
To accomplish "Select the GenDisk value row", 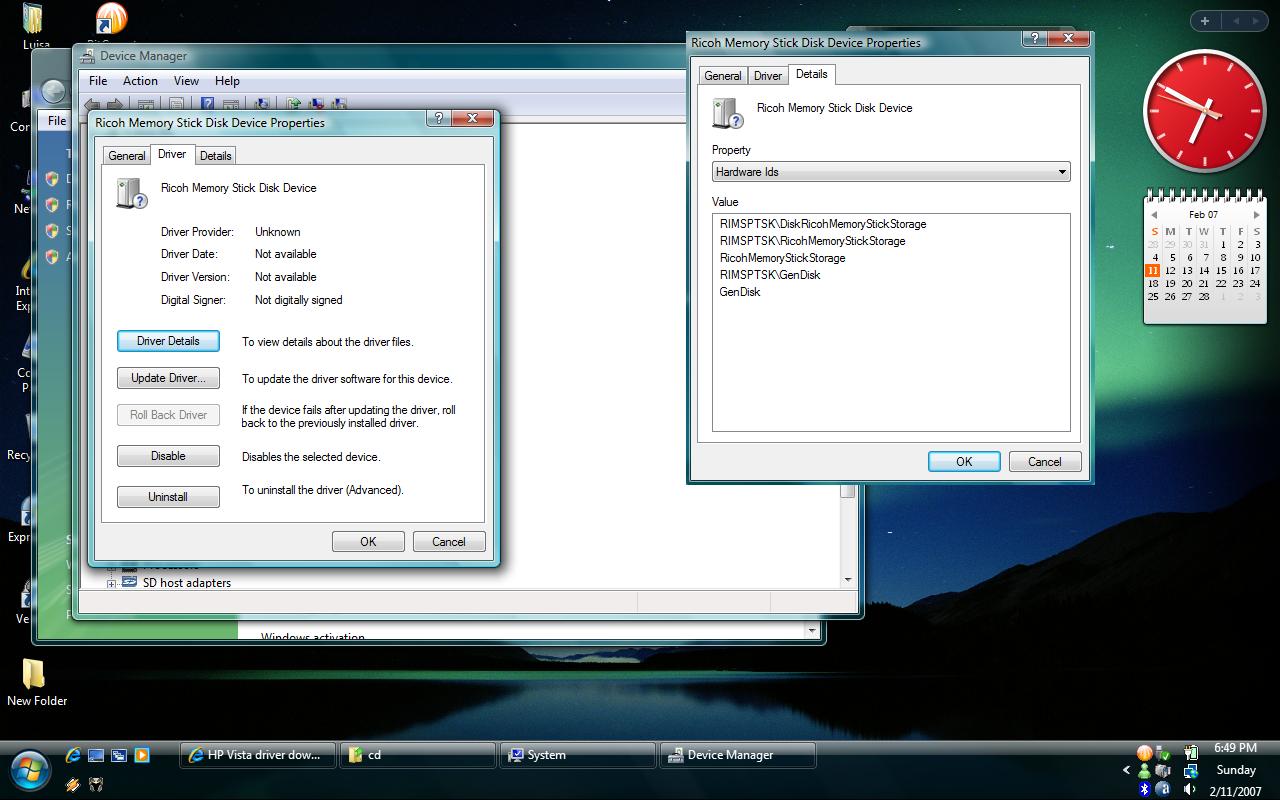I will tap(740, 292).
